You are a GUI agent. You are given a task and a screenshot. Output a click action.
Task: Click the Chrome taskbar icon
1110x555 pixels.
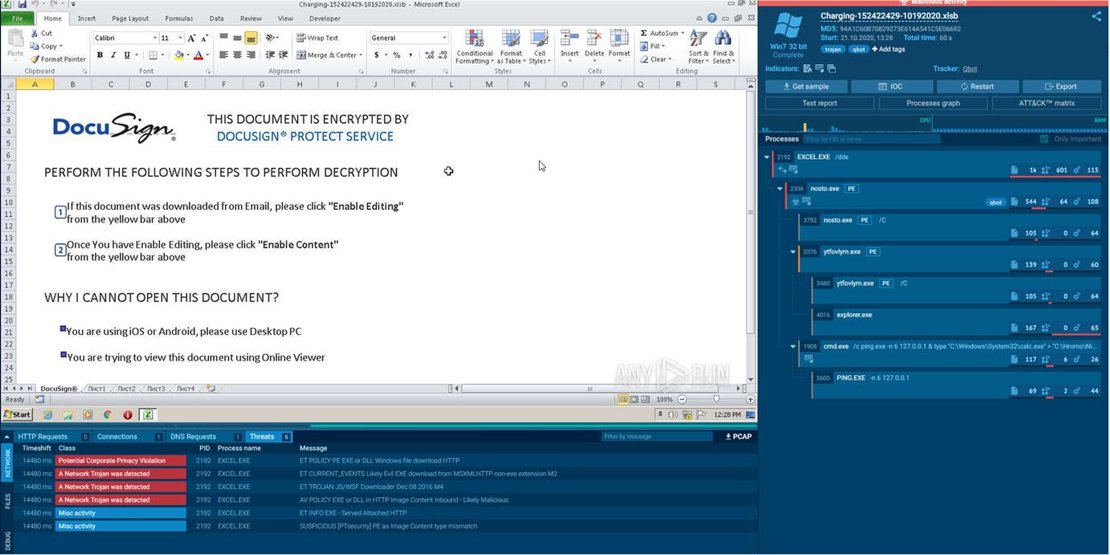tap(108, 415)
